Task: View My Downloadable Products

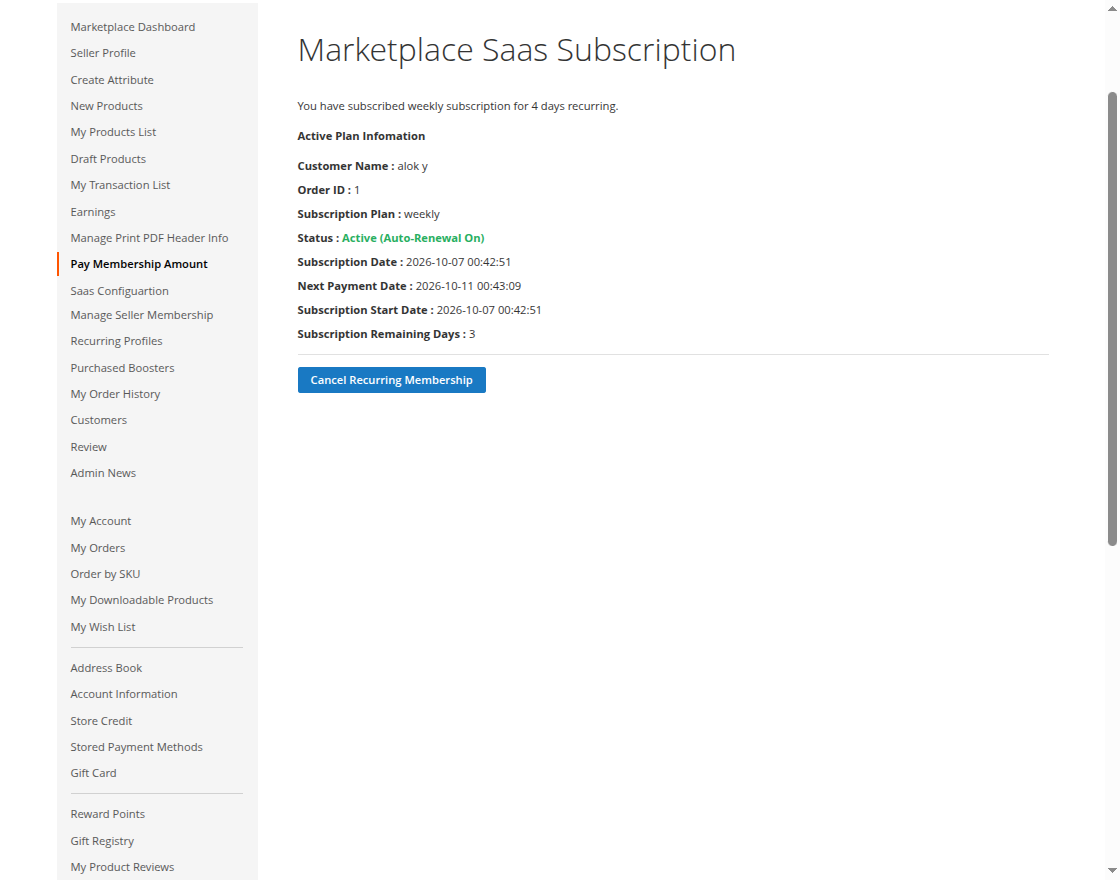Action: click(x=141, y=600)
